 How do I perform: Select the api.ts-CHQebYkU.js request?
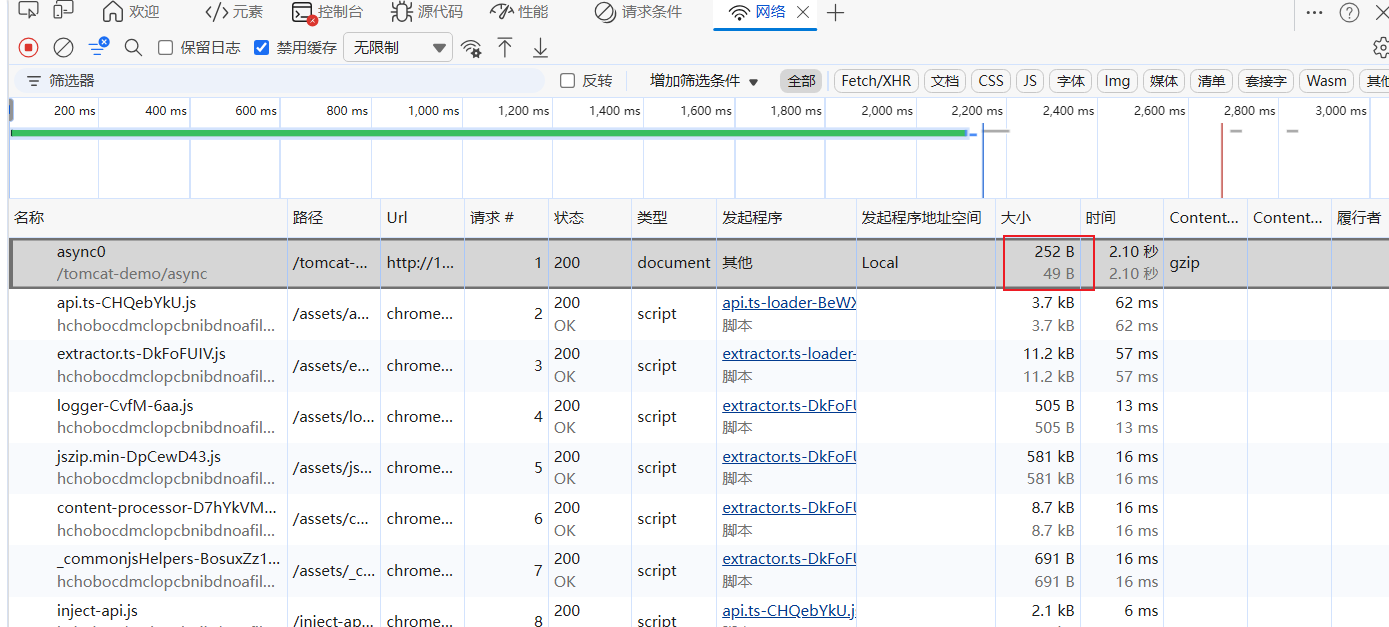click(699, 314)
